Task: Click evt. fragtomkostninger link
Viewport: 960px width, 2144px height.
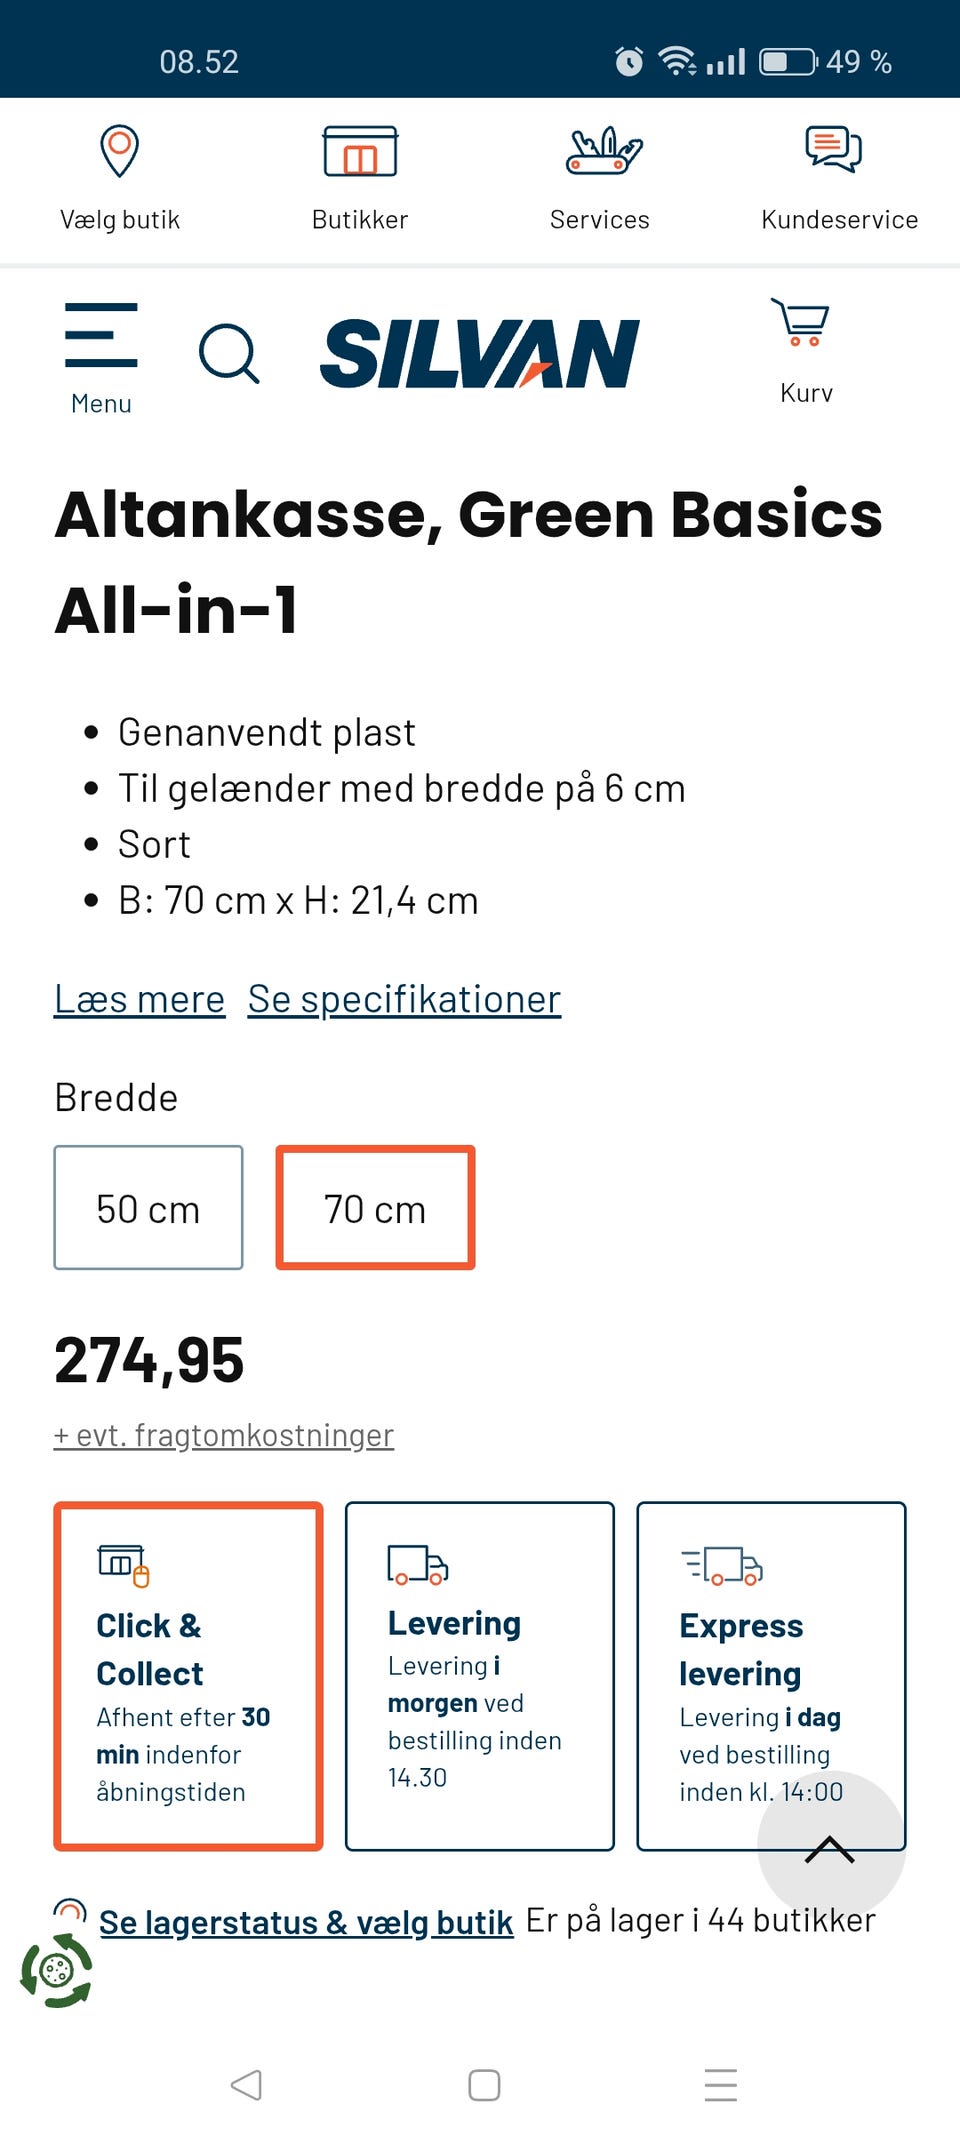Action: click(x=223, y=1434)
